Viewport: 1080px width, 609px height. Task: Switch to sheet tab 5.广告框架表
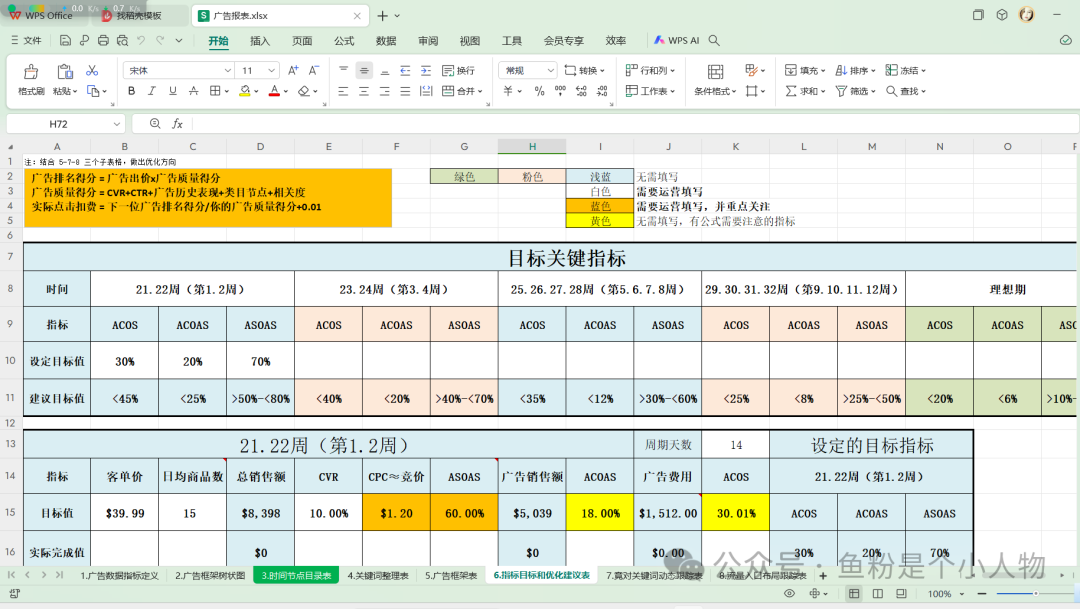[x=451, y=575]
